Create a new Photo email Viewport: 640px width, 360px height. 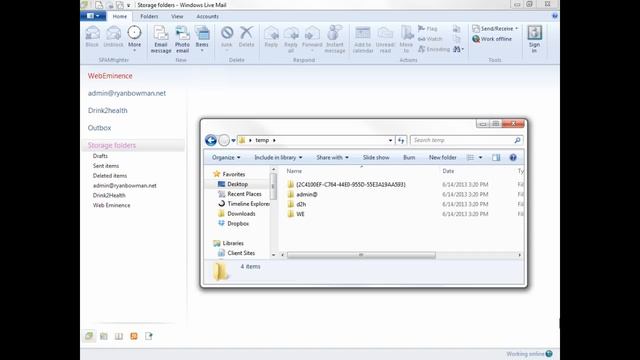pos(182,39)
